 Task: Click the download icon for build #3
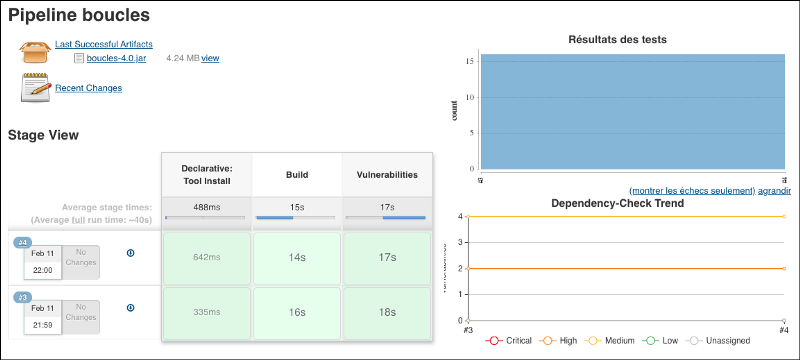point(130,307)
